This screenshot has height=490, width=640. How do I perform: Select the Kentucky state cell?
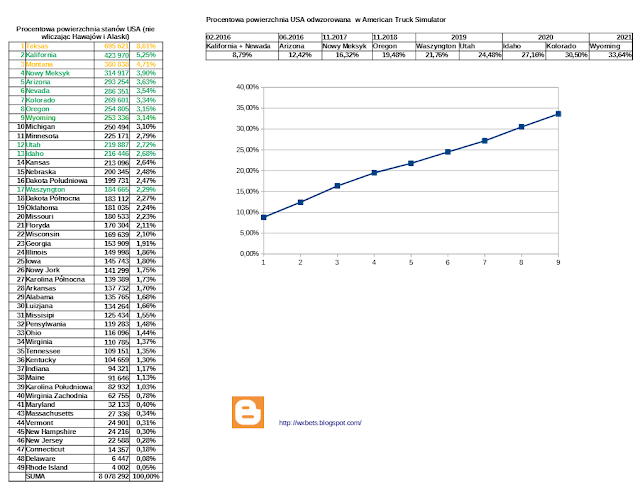click(x=60, y=360)
